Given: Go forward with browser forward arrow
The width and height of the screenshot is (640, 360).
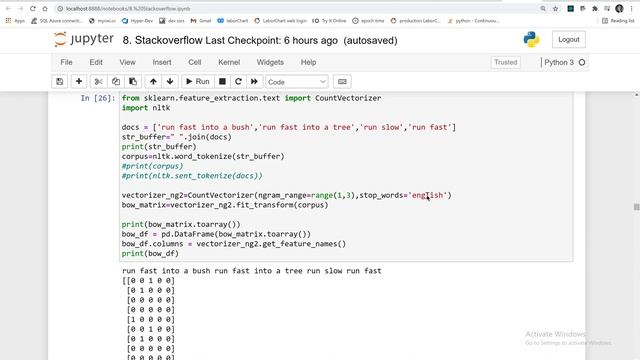Looking at the screenshot, I should 20,9.
